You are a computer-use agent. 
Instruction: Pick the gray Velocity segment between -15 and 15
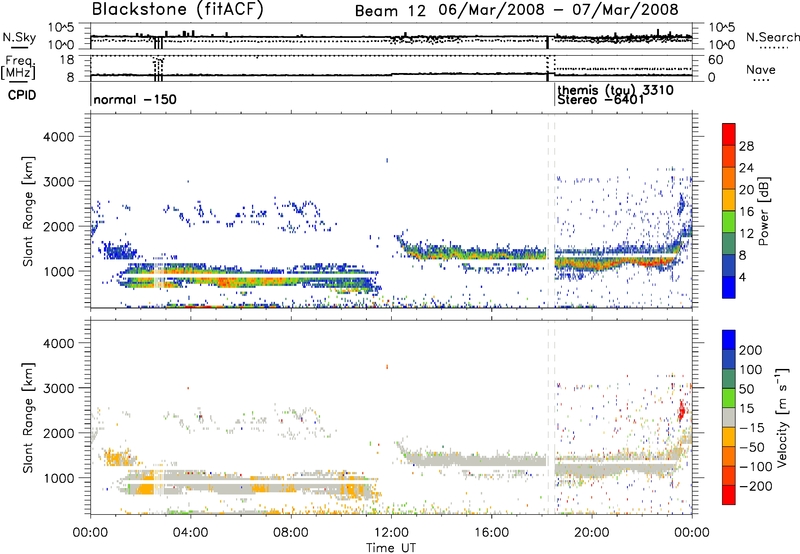pos(729,417)
